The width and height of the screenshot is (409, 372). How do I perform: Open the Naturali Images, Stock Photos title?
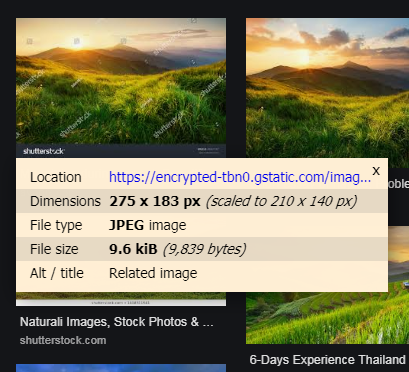point(116,322)
